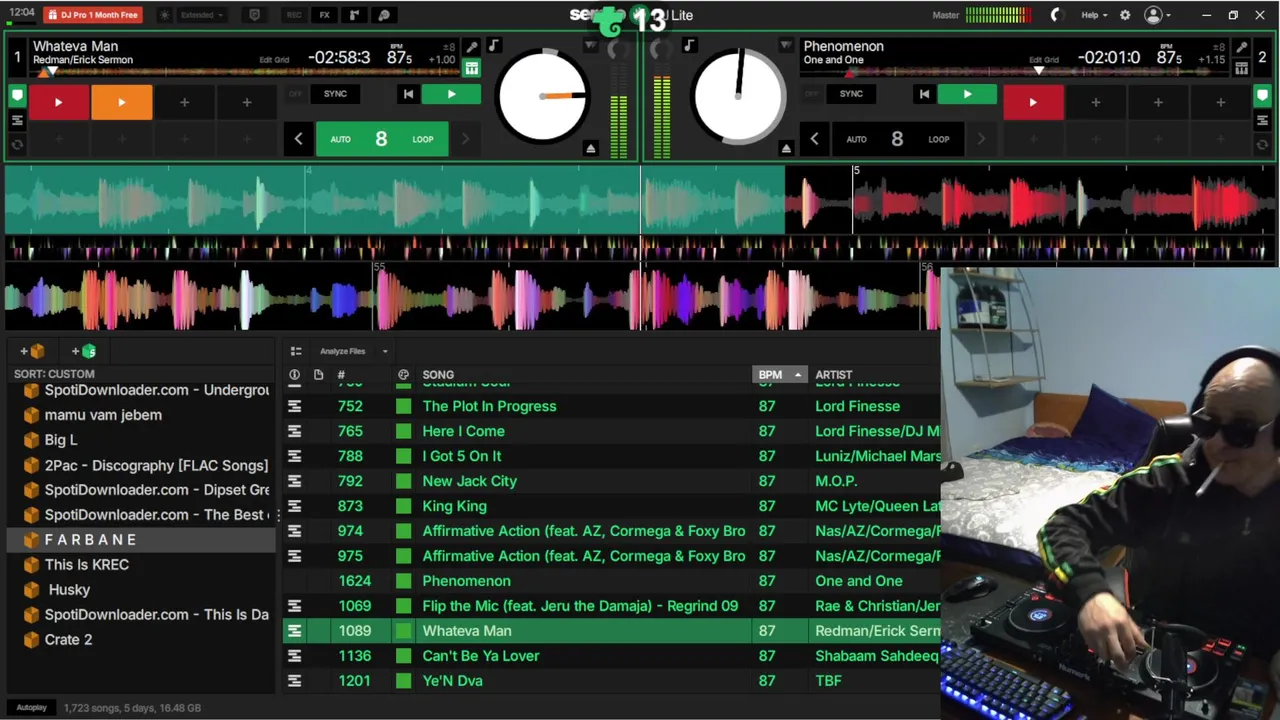The image size is (1280, 720).
Task: Open deck 2 tempo range dropdown triangle
Action: pos(786,46)
